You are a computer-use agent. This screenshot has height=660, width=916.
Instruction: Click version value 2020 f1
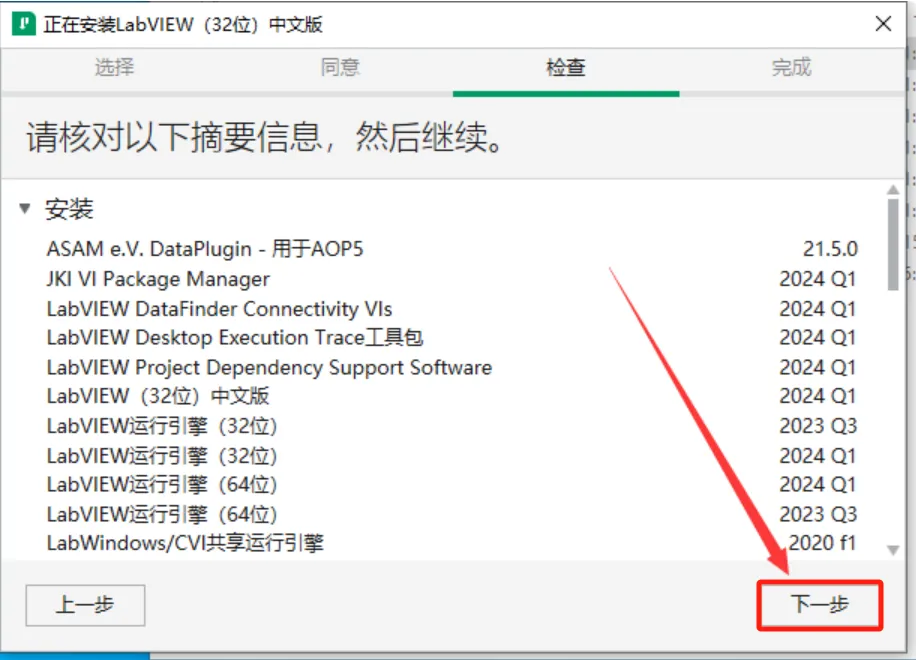coord(822,543)
